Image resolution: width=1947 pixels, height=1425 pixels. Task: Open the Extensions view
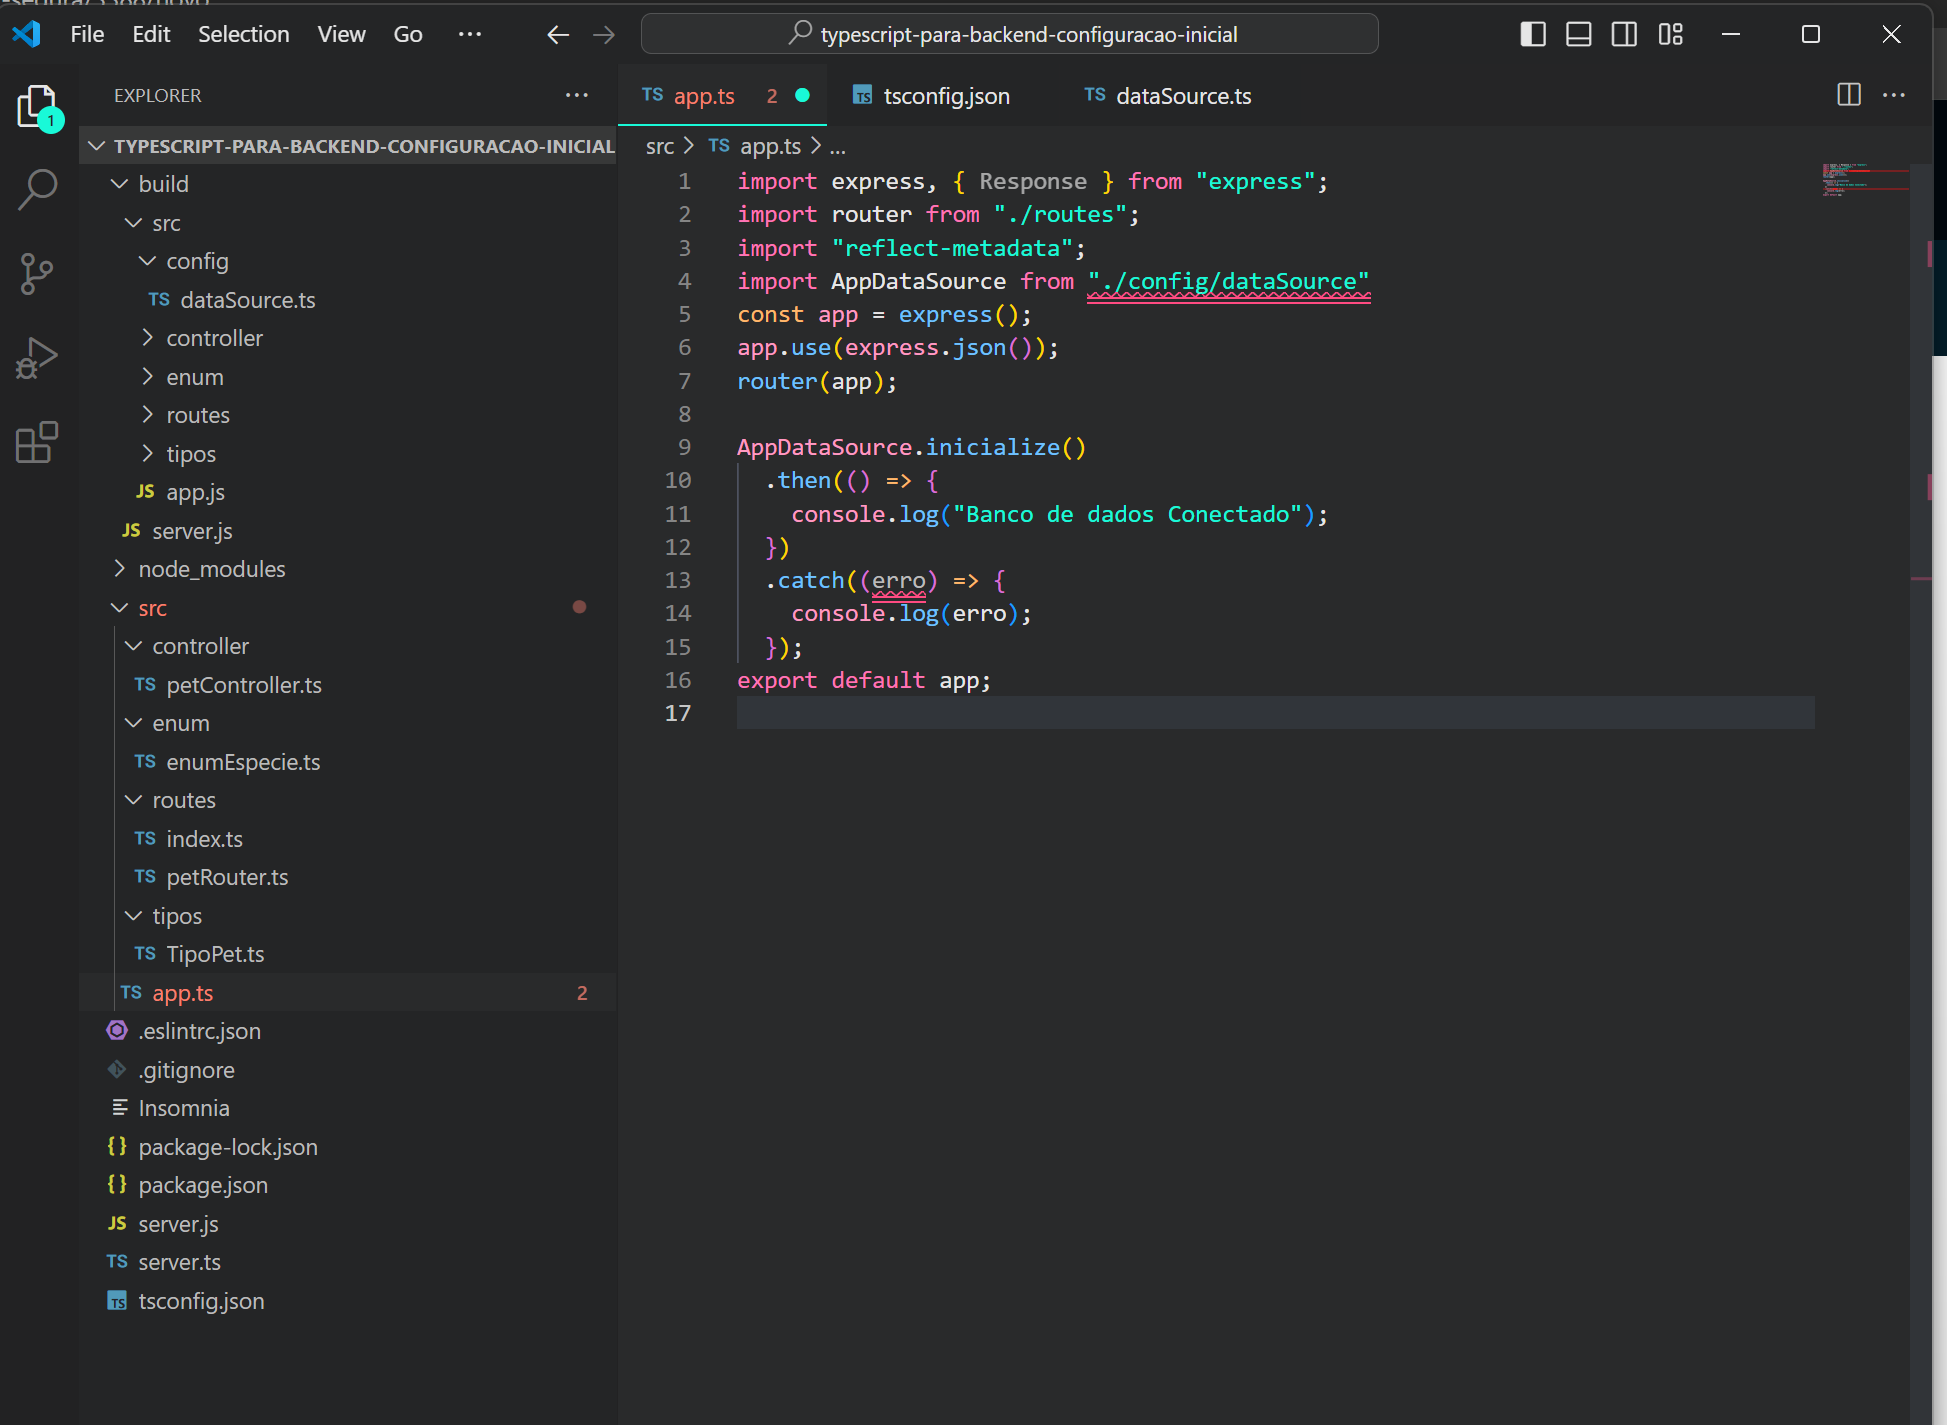coord(38,442)
